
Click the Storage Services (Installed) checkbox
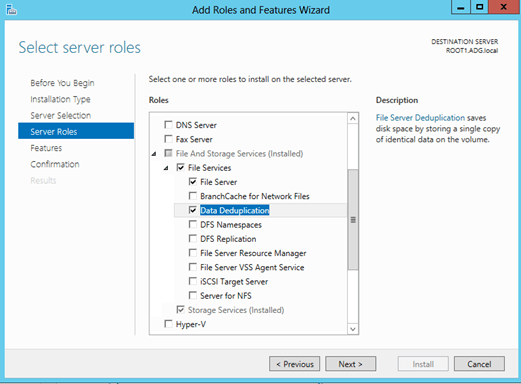pos(180,310)
